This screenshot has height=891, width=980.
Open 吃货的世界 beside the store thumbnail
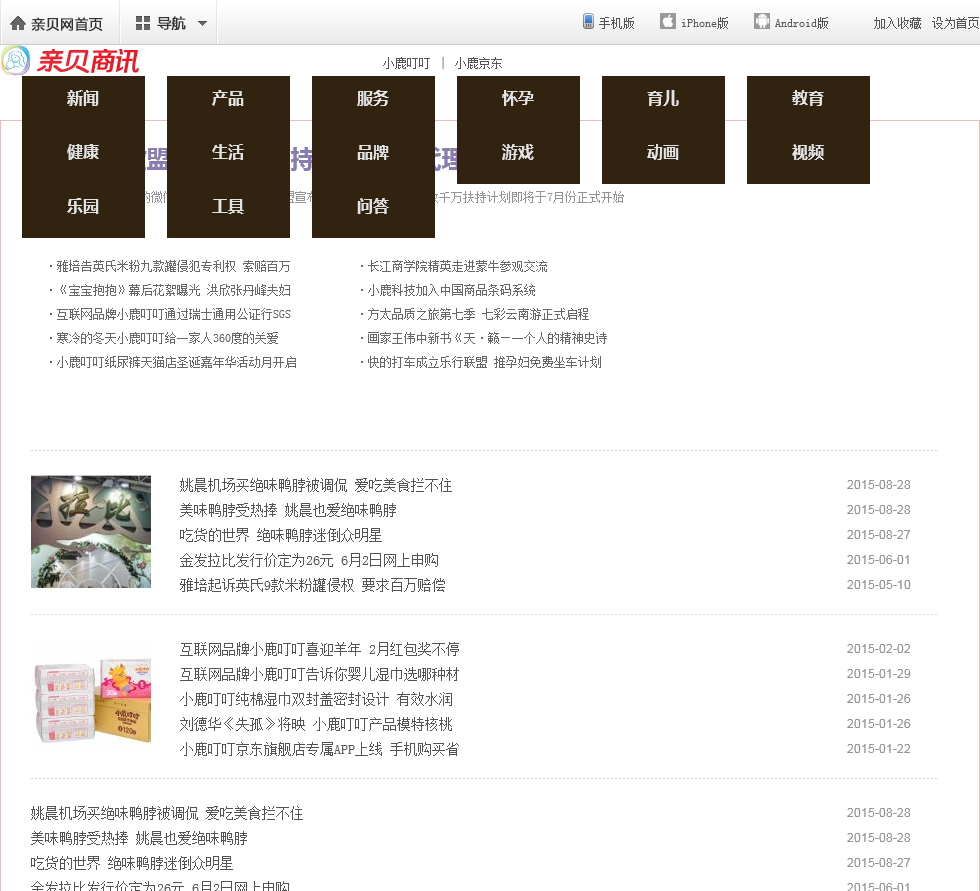click(x=281, y=535)
